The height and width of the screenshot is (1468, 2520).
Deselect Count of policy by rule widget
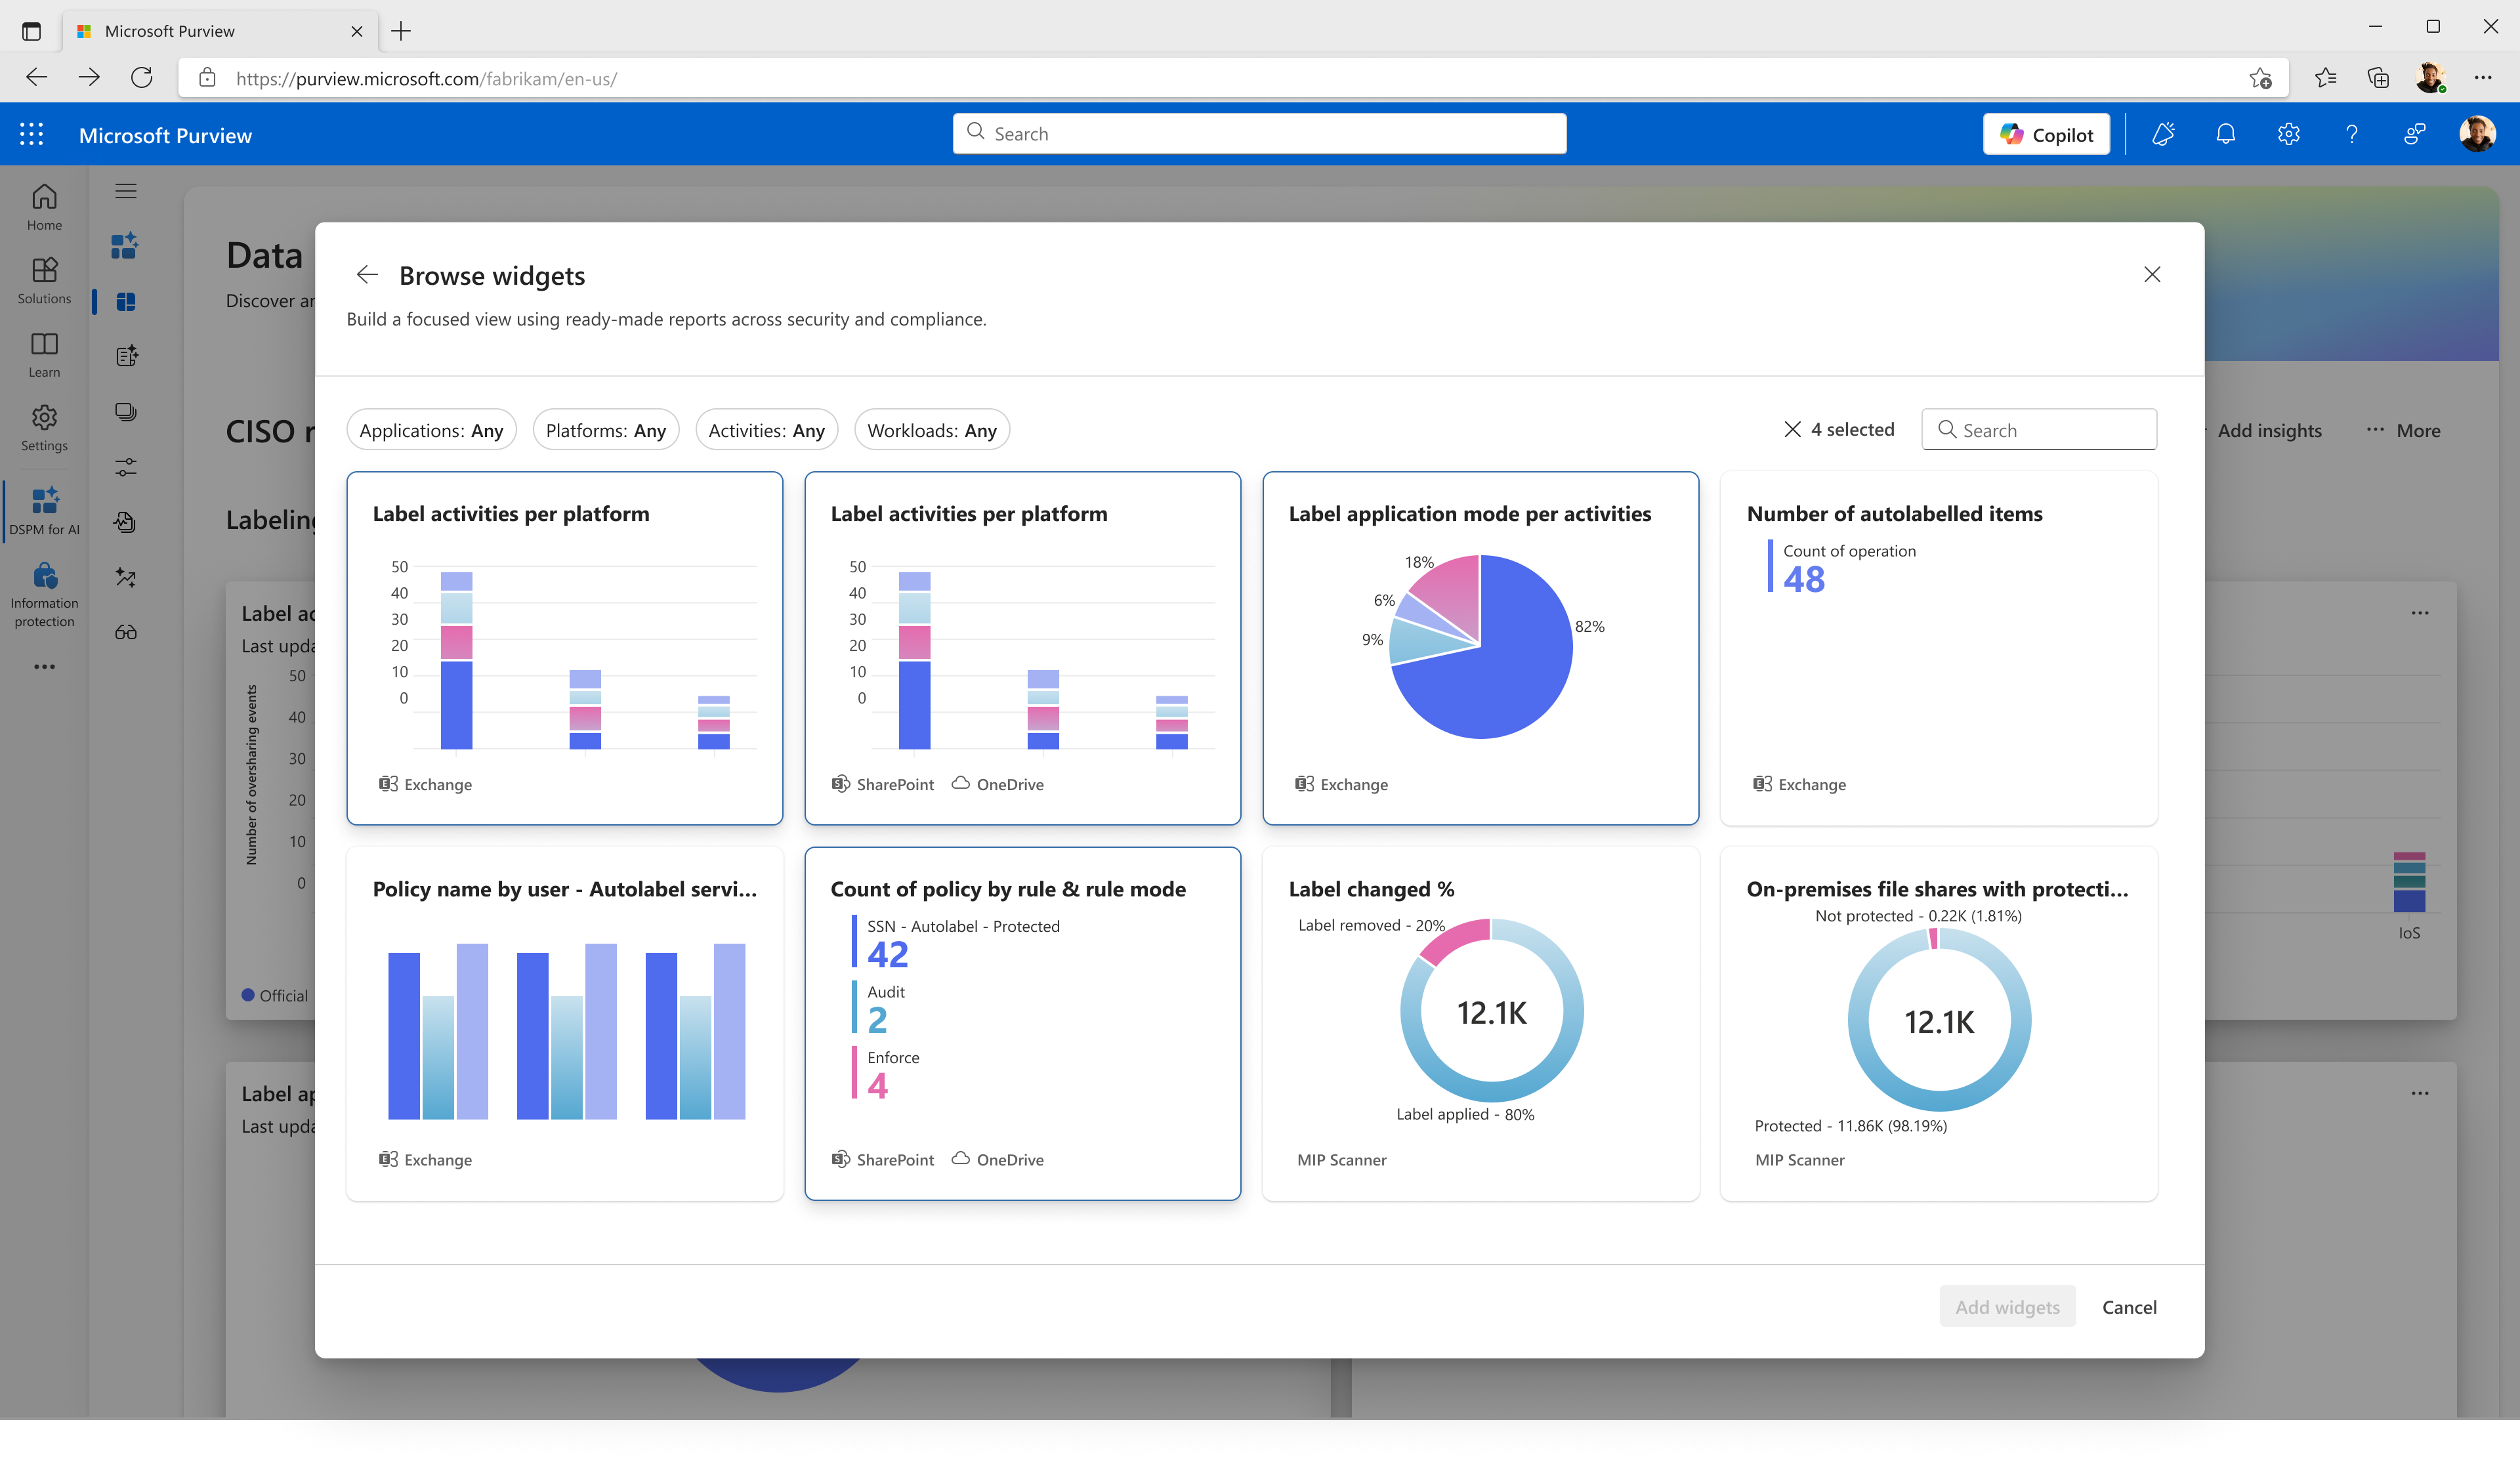pyautogui.click(x=1022, y=1023)
